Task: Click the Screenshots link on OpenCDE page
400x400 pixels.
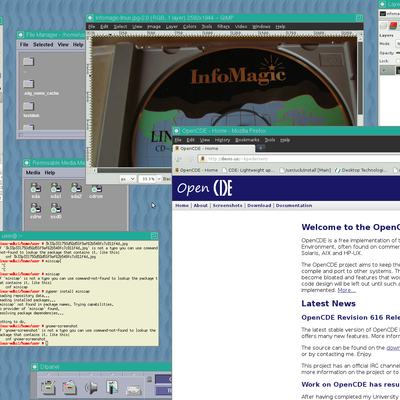Action: click(x=228, y=206)
